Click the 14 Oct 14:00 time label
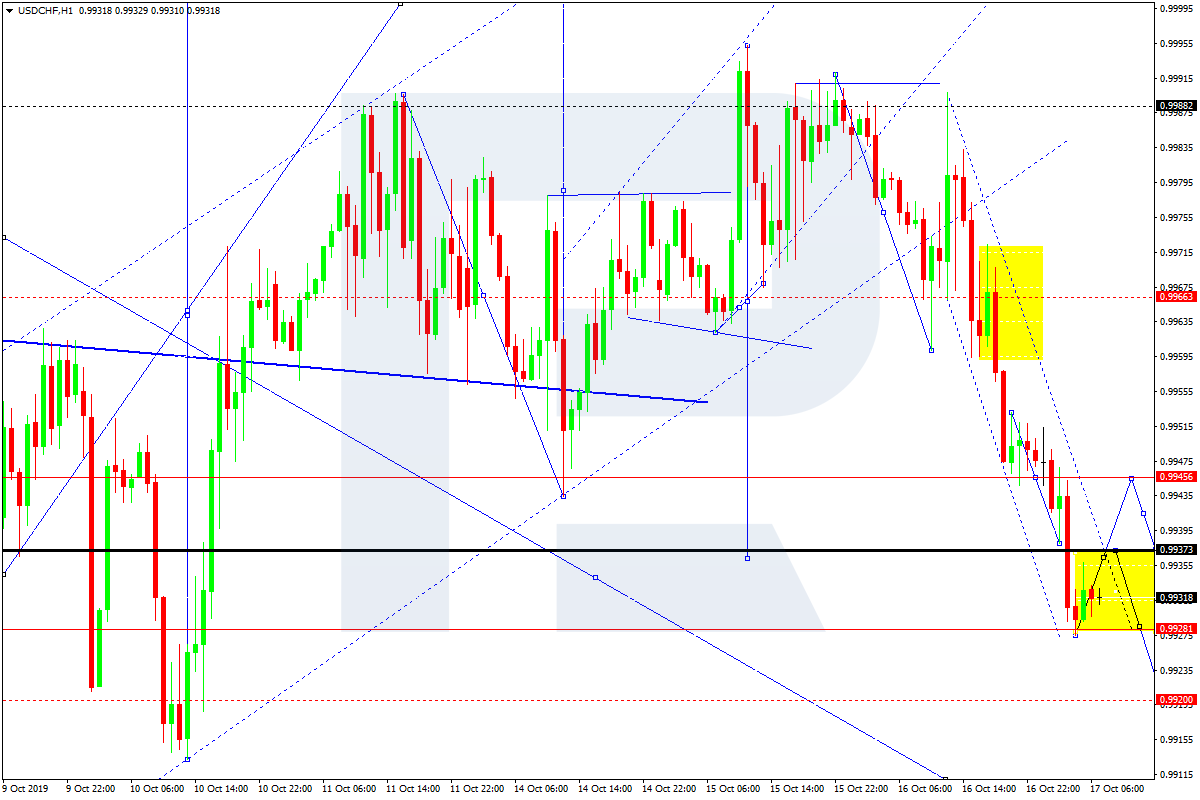1200x800 pixels. coord(603,789)
